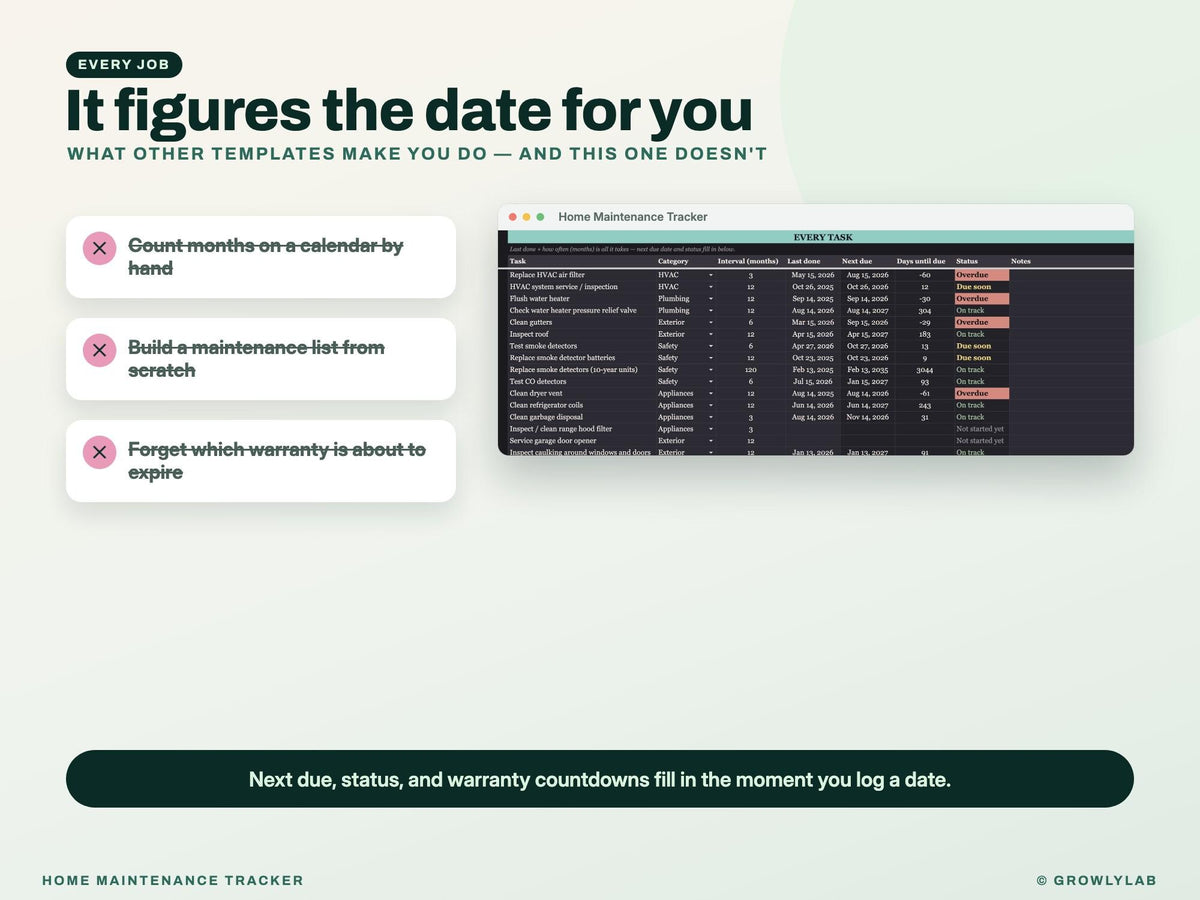Select the Overdue status for Replace HVAC air filter
This screenshot has width=1200, height=900.
981,275
